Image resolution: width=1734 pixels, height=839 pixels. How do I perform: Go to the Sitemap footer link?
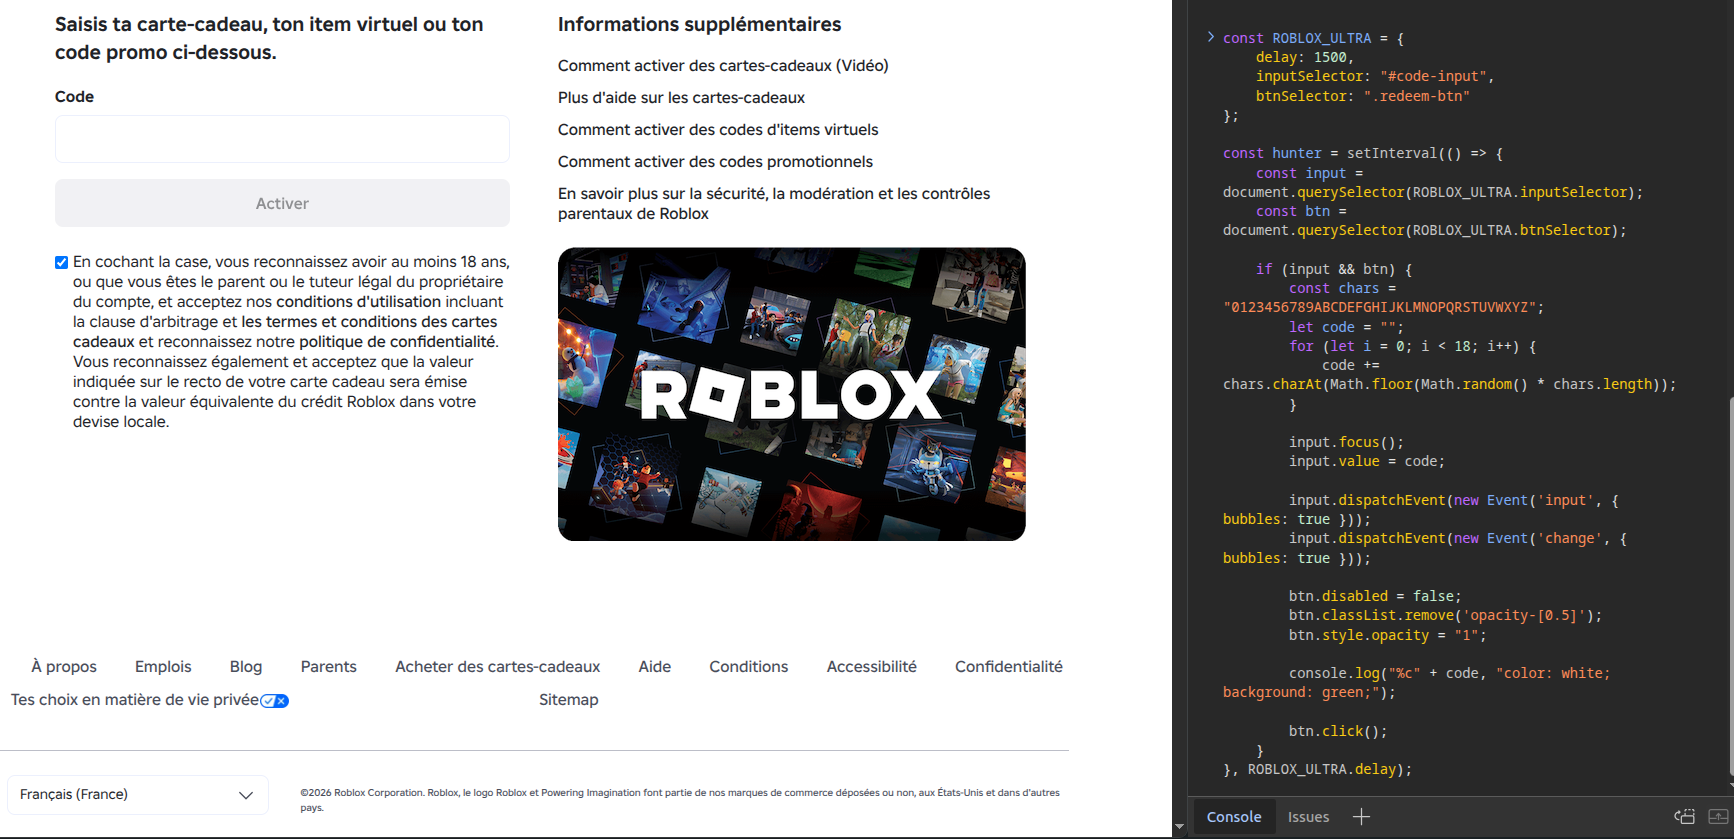[x=568, y=700]
